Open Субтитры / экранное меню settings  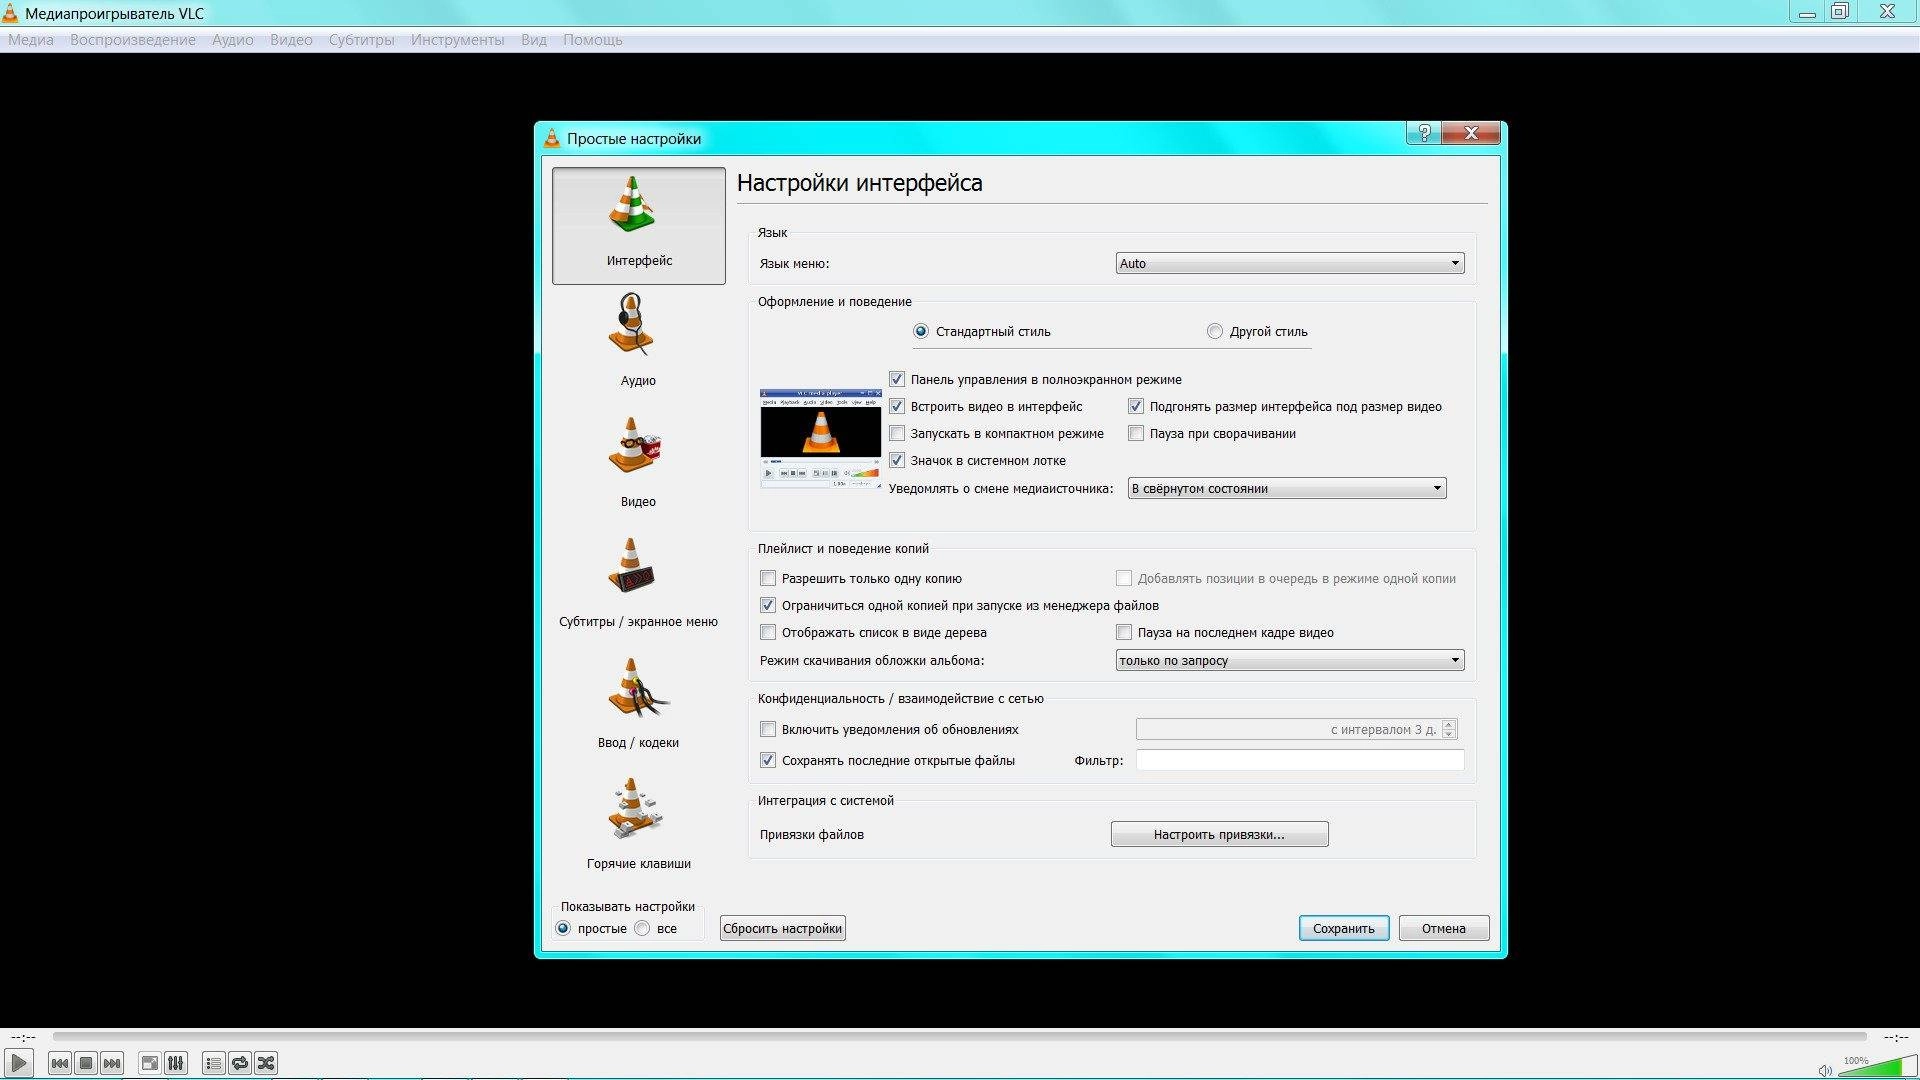pos(638,582)
